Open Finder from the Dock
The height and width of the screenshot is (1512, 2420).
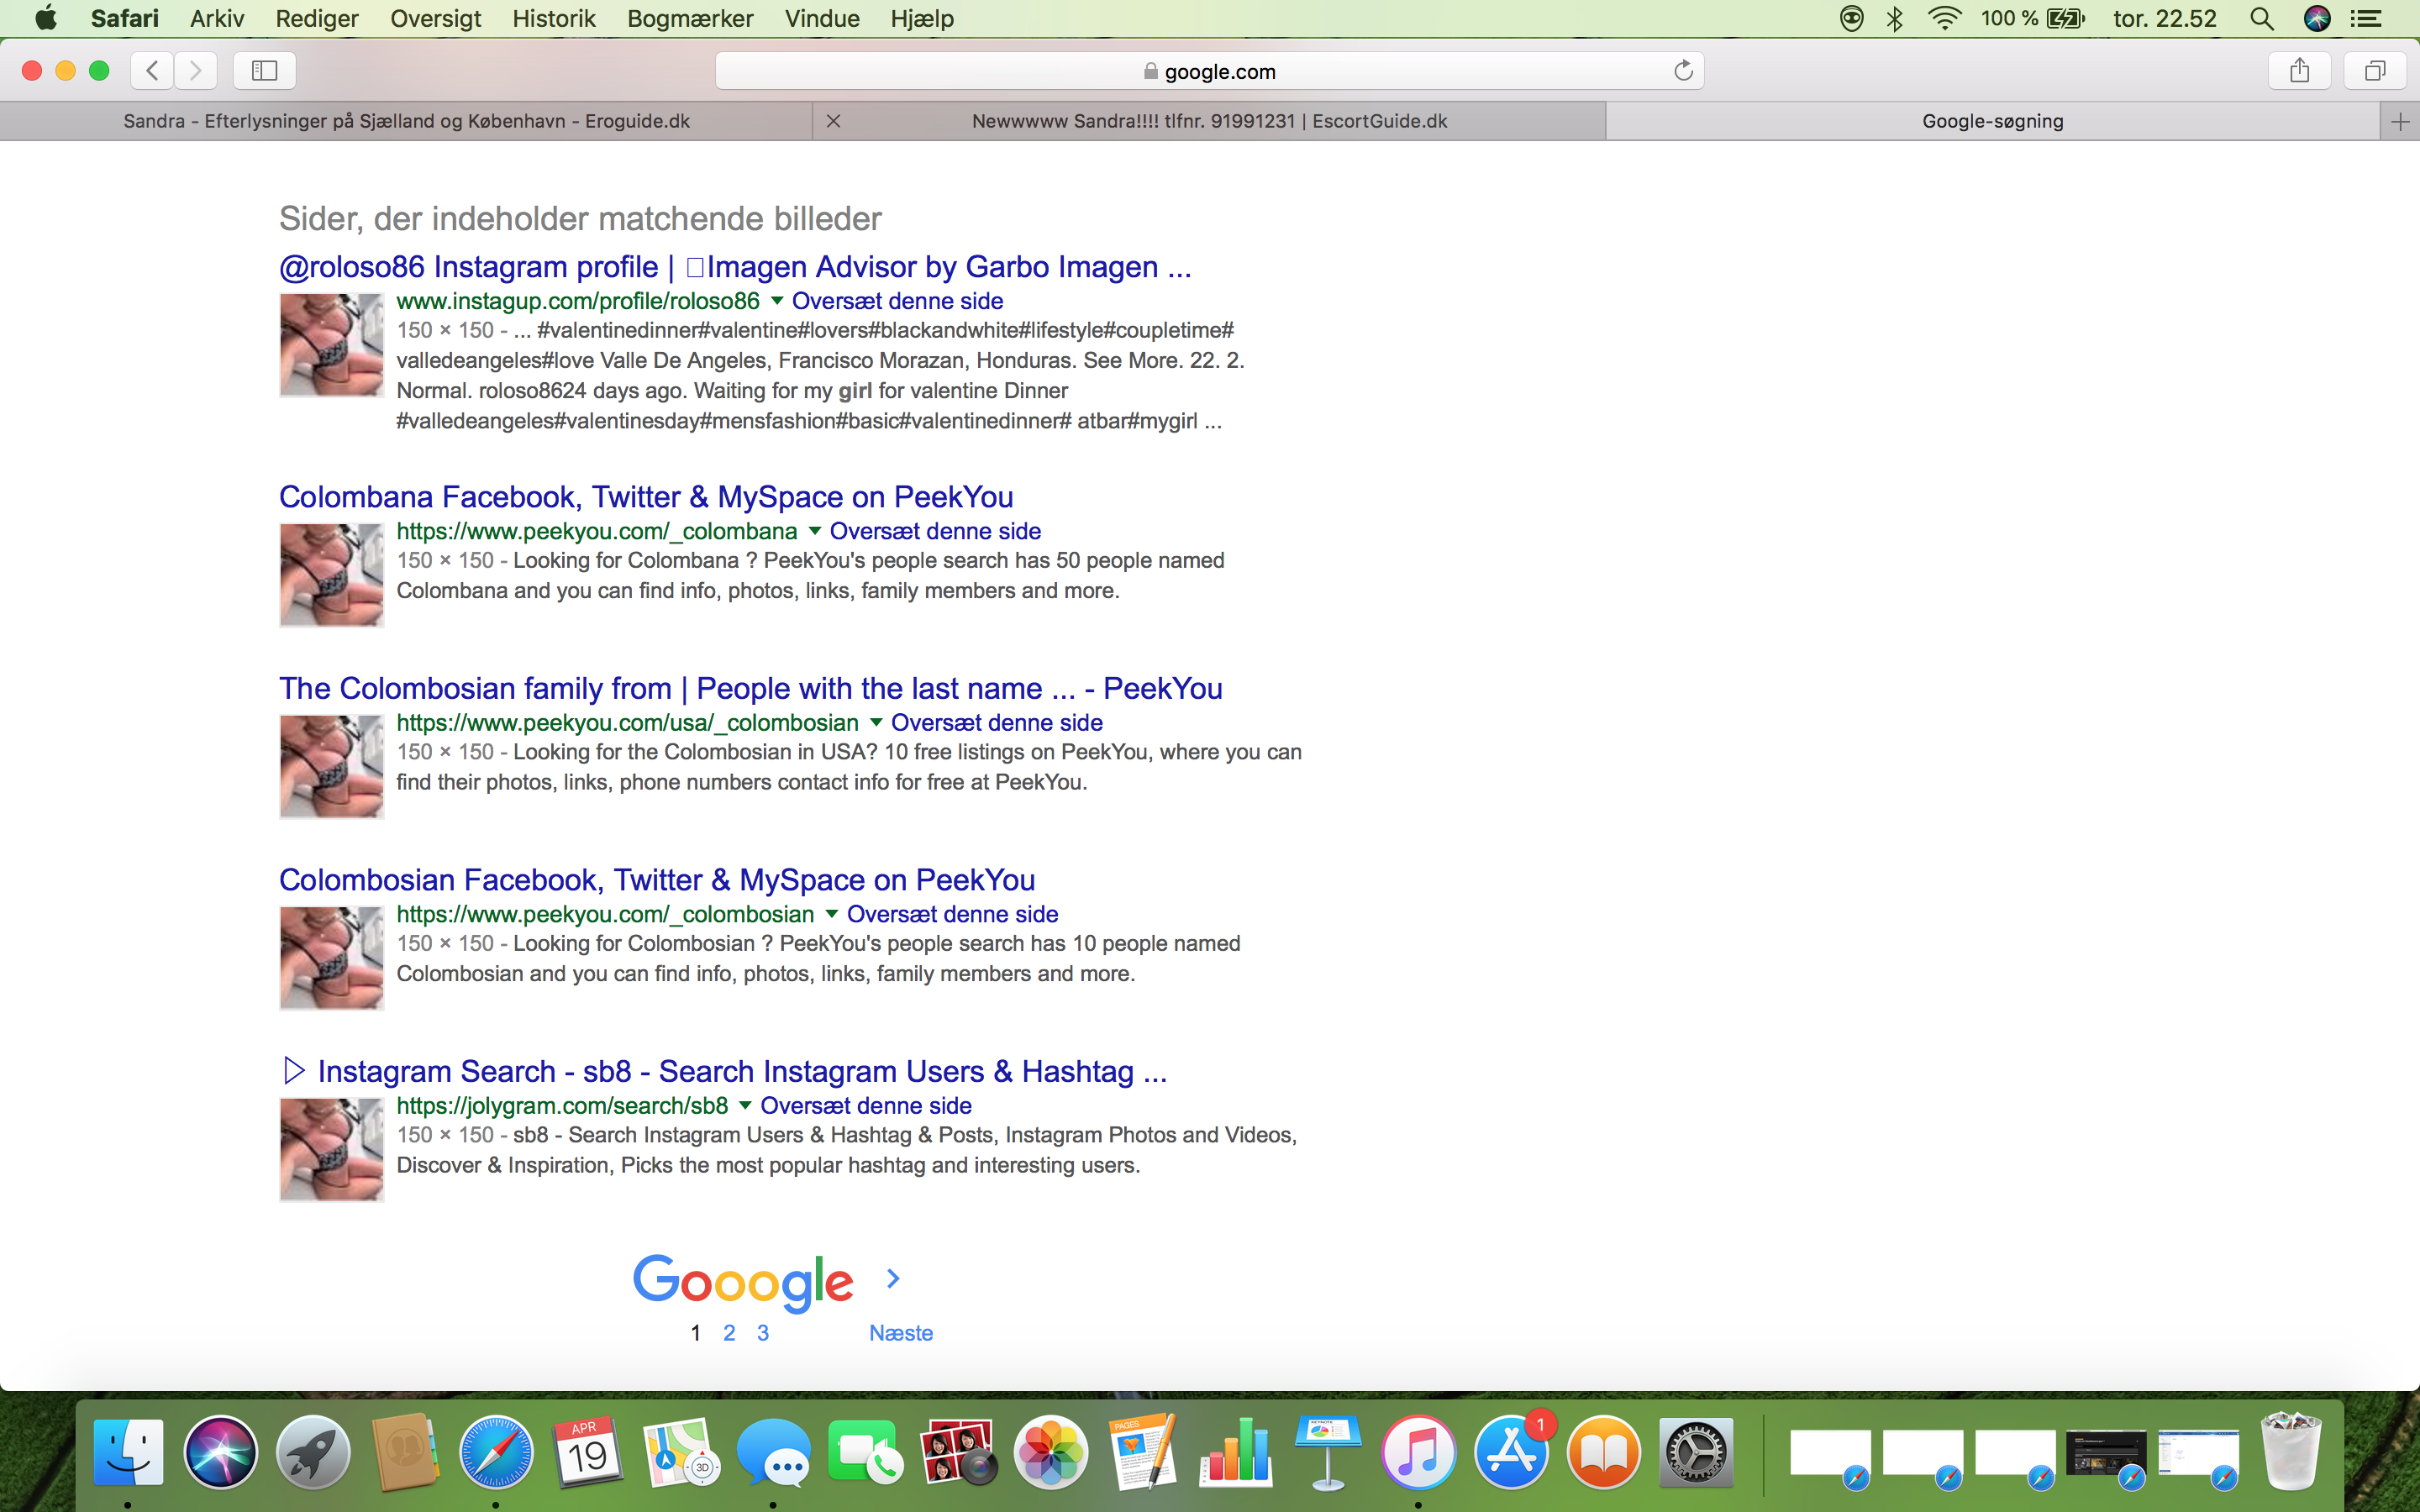tap(128, 1452)
